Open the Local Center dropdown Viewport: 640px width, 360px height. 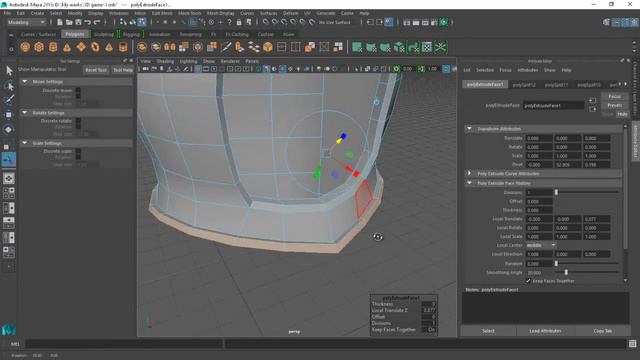540,245
